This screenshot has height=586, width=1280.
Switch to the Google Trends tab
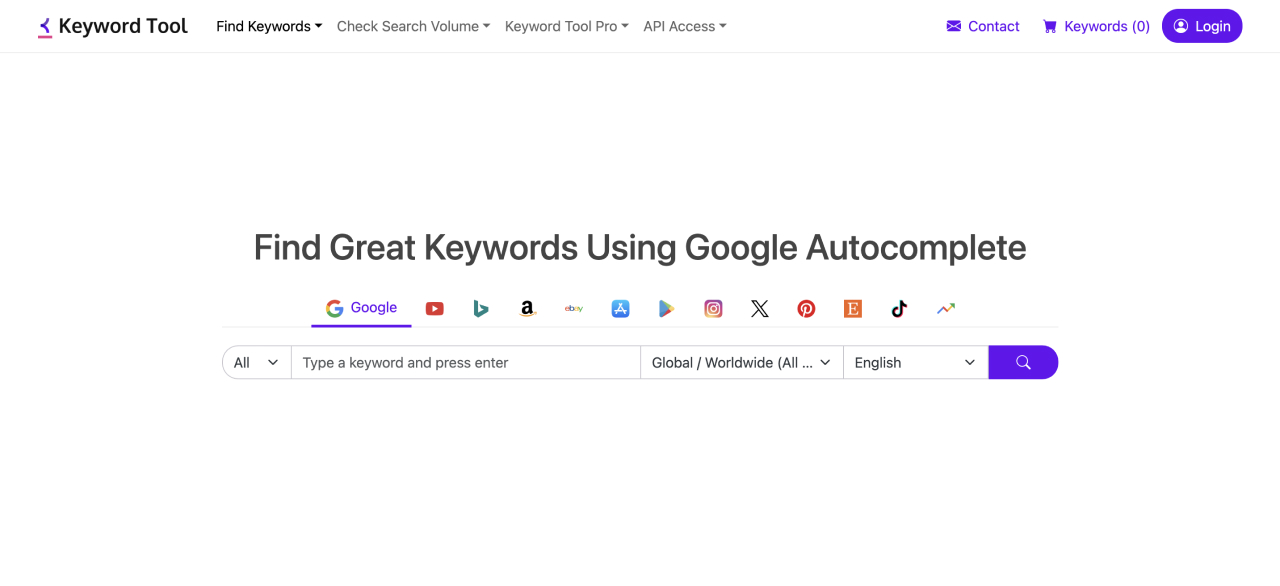946,309
